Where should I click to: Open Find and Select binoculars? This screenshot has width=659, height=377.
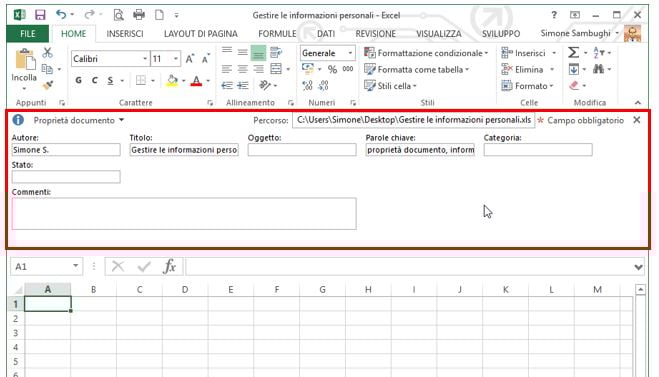coord(598,69)
